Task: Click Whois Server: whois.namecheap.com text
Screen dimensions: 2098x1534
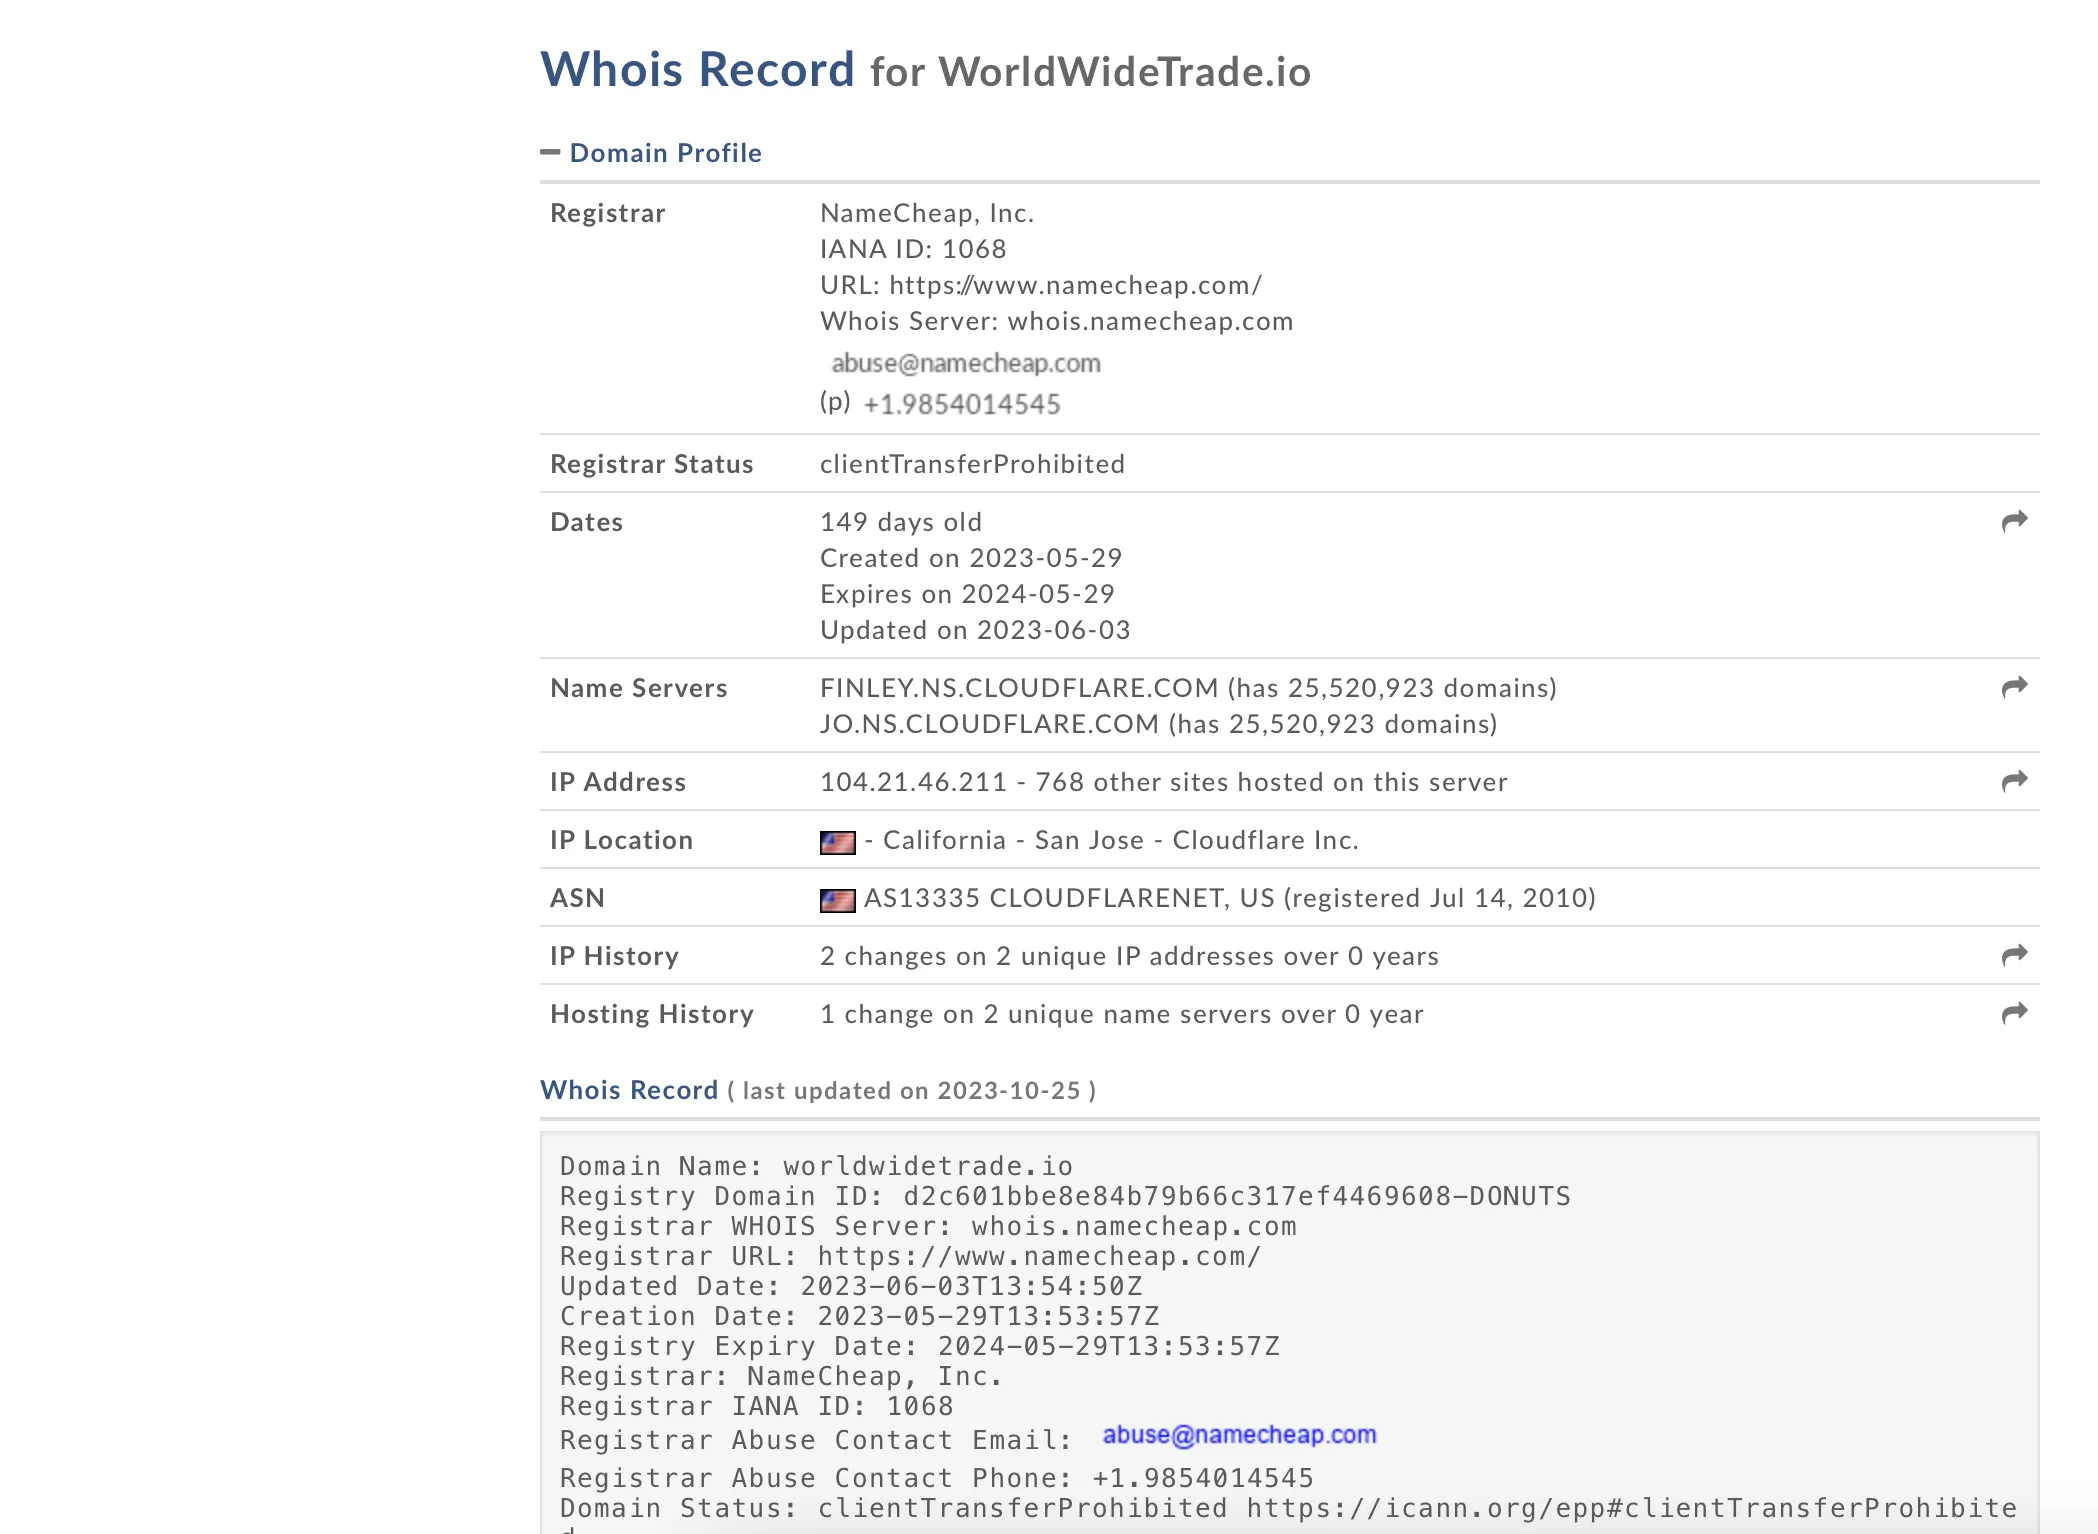Action: (x=1056, y=321)
